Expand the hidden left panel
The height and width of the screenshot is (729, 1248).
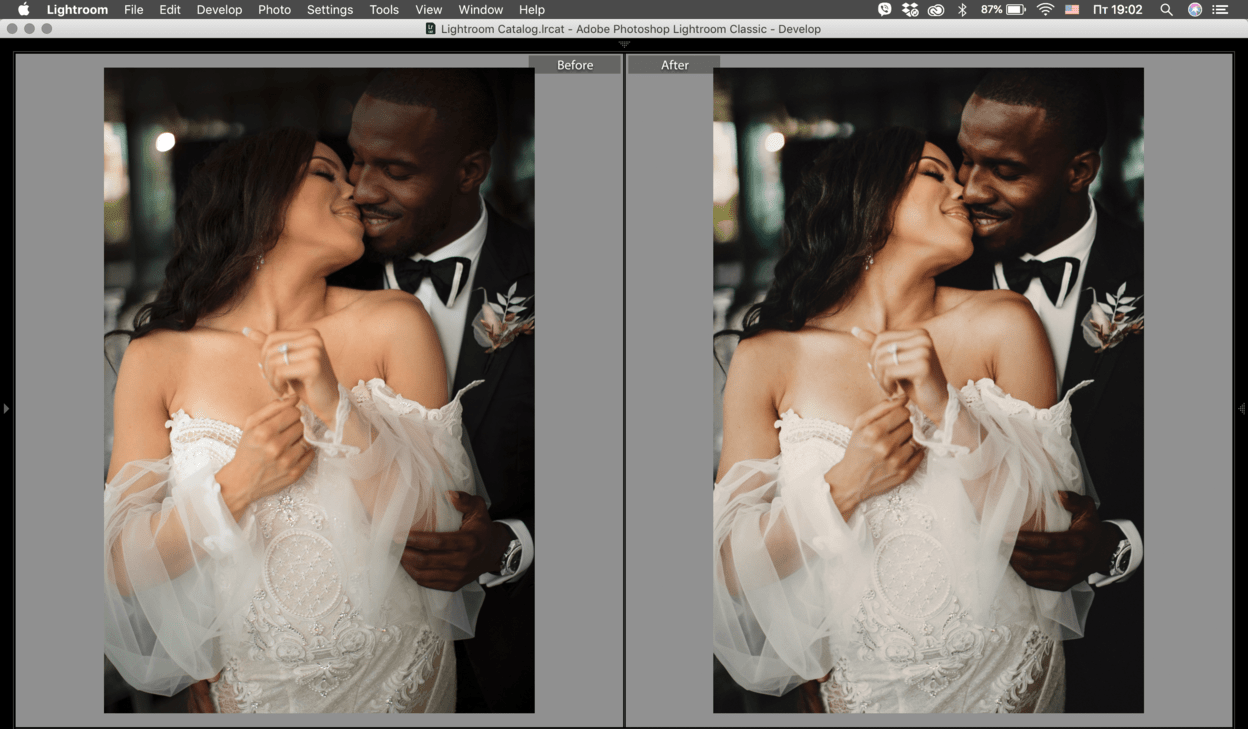pos(6,408)
